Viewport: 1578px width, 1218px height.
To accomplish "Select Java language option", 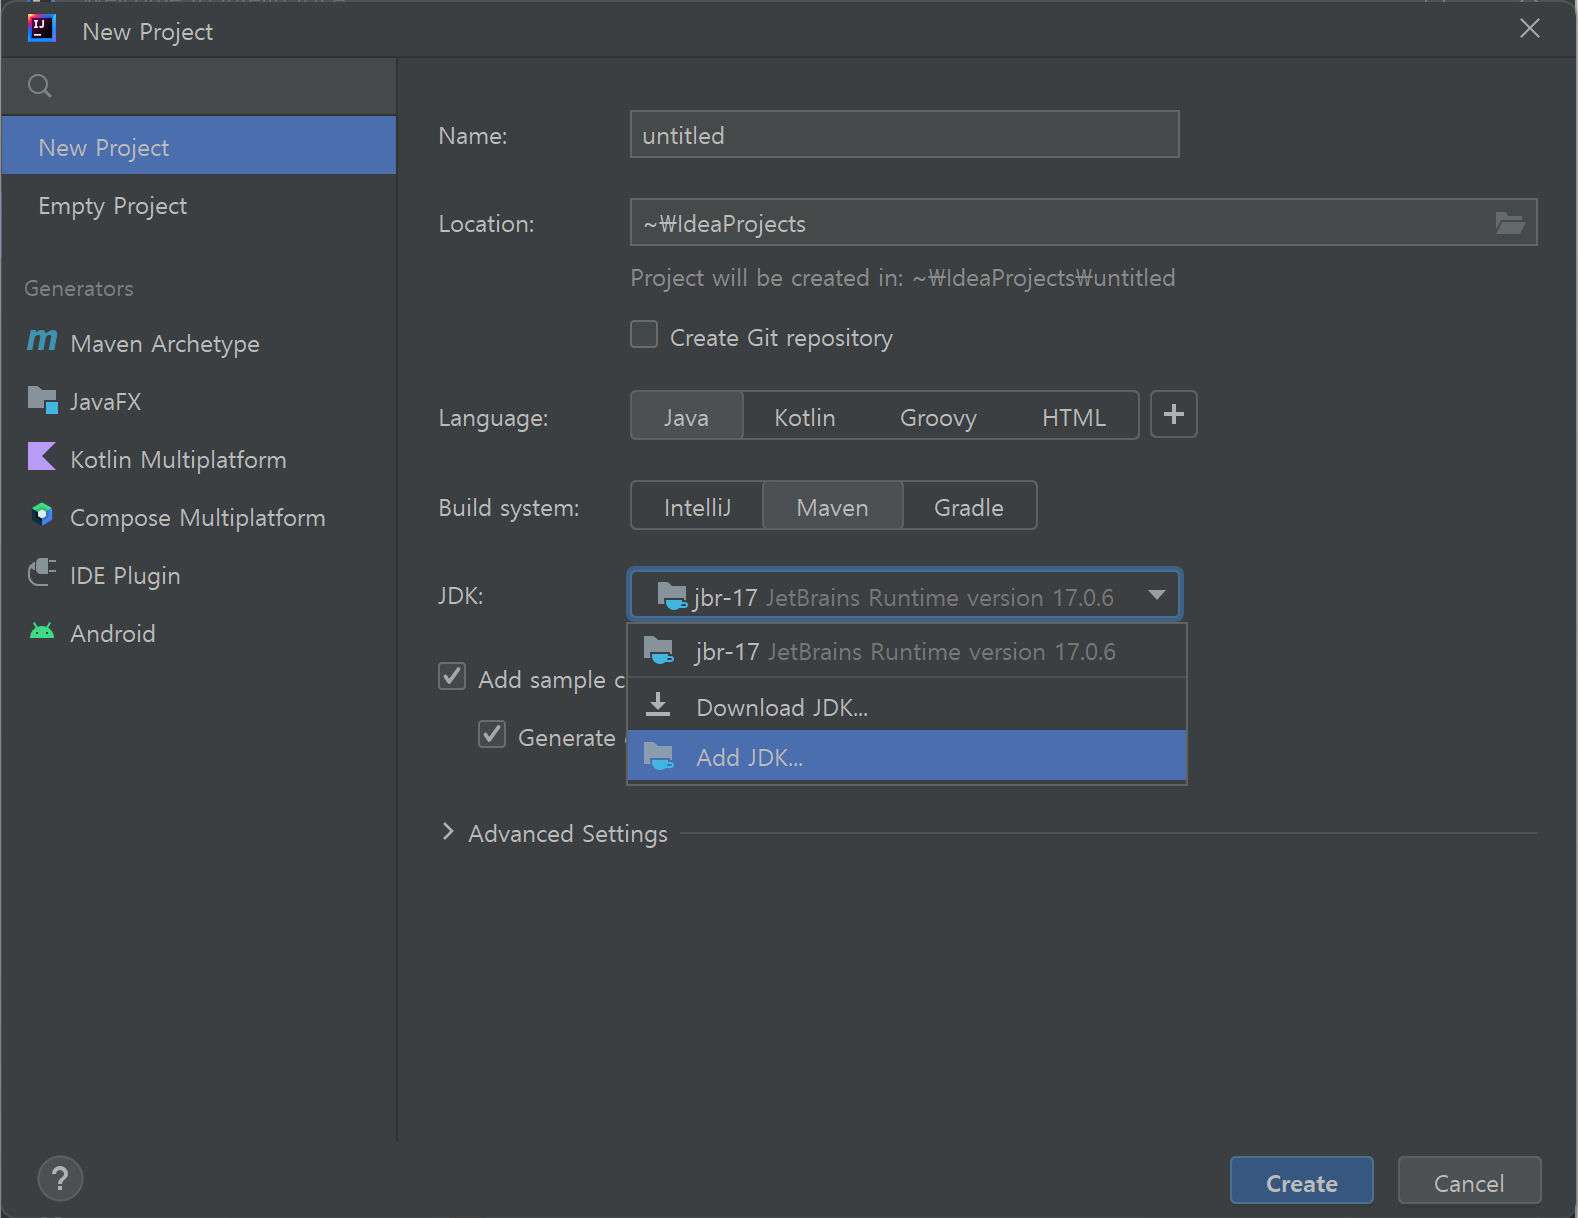I will pyautogui.click(x=687, y=415).
